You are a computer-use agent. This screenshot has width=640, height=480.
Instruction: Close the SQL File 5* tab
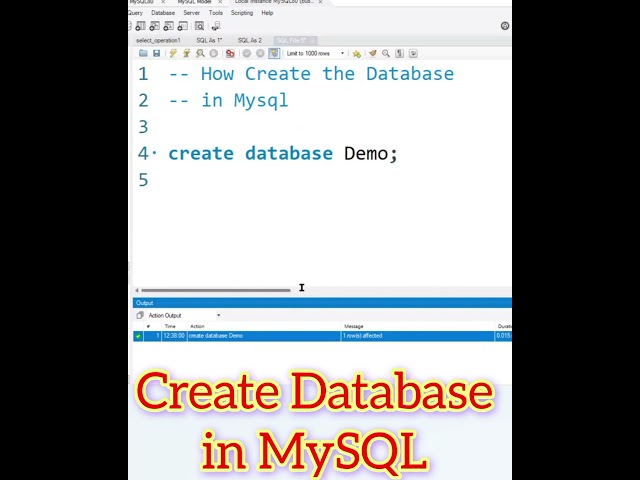[x=312, y=40]
